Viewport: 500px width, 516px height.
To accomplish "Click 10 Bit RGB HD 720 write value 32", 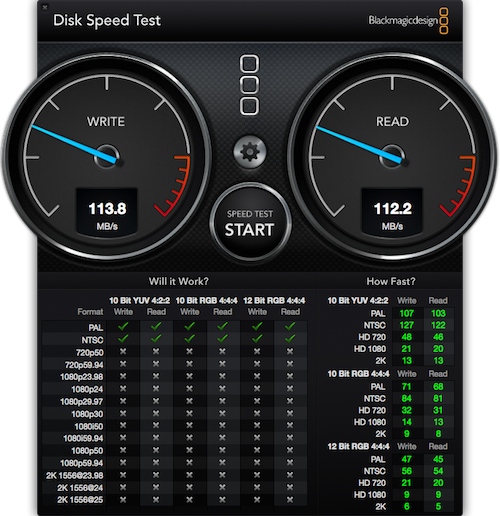I will [406, 410].
